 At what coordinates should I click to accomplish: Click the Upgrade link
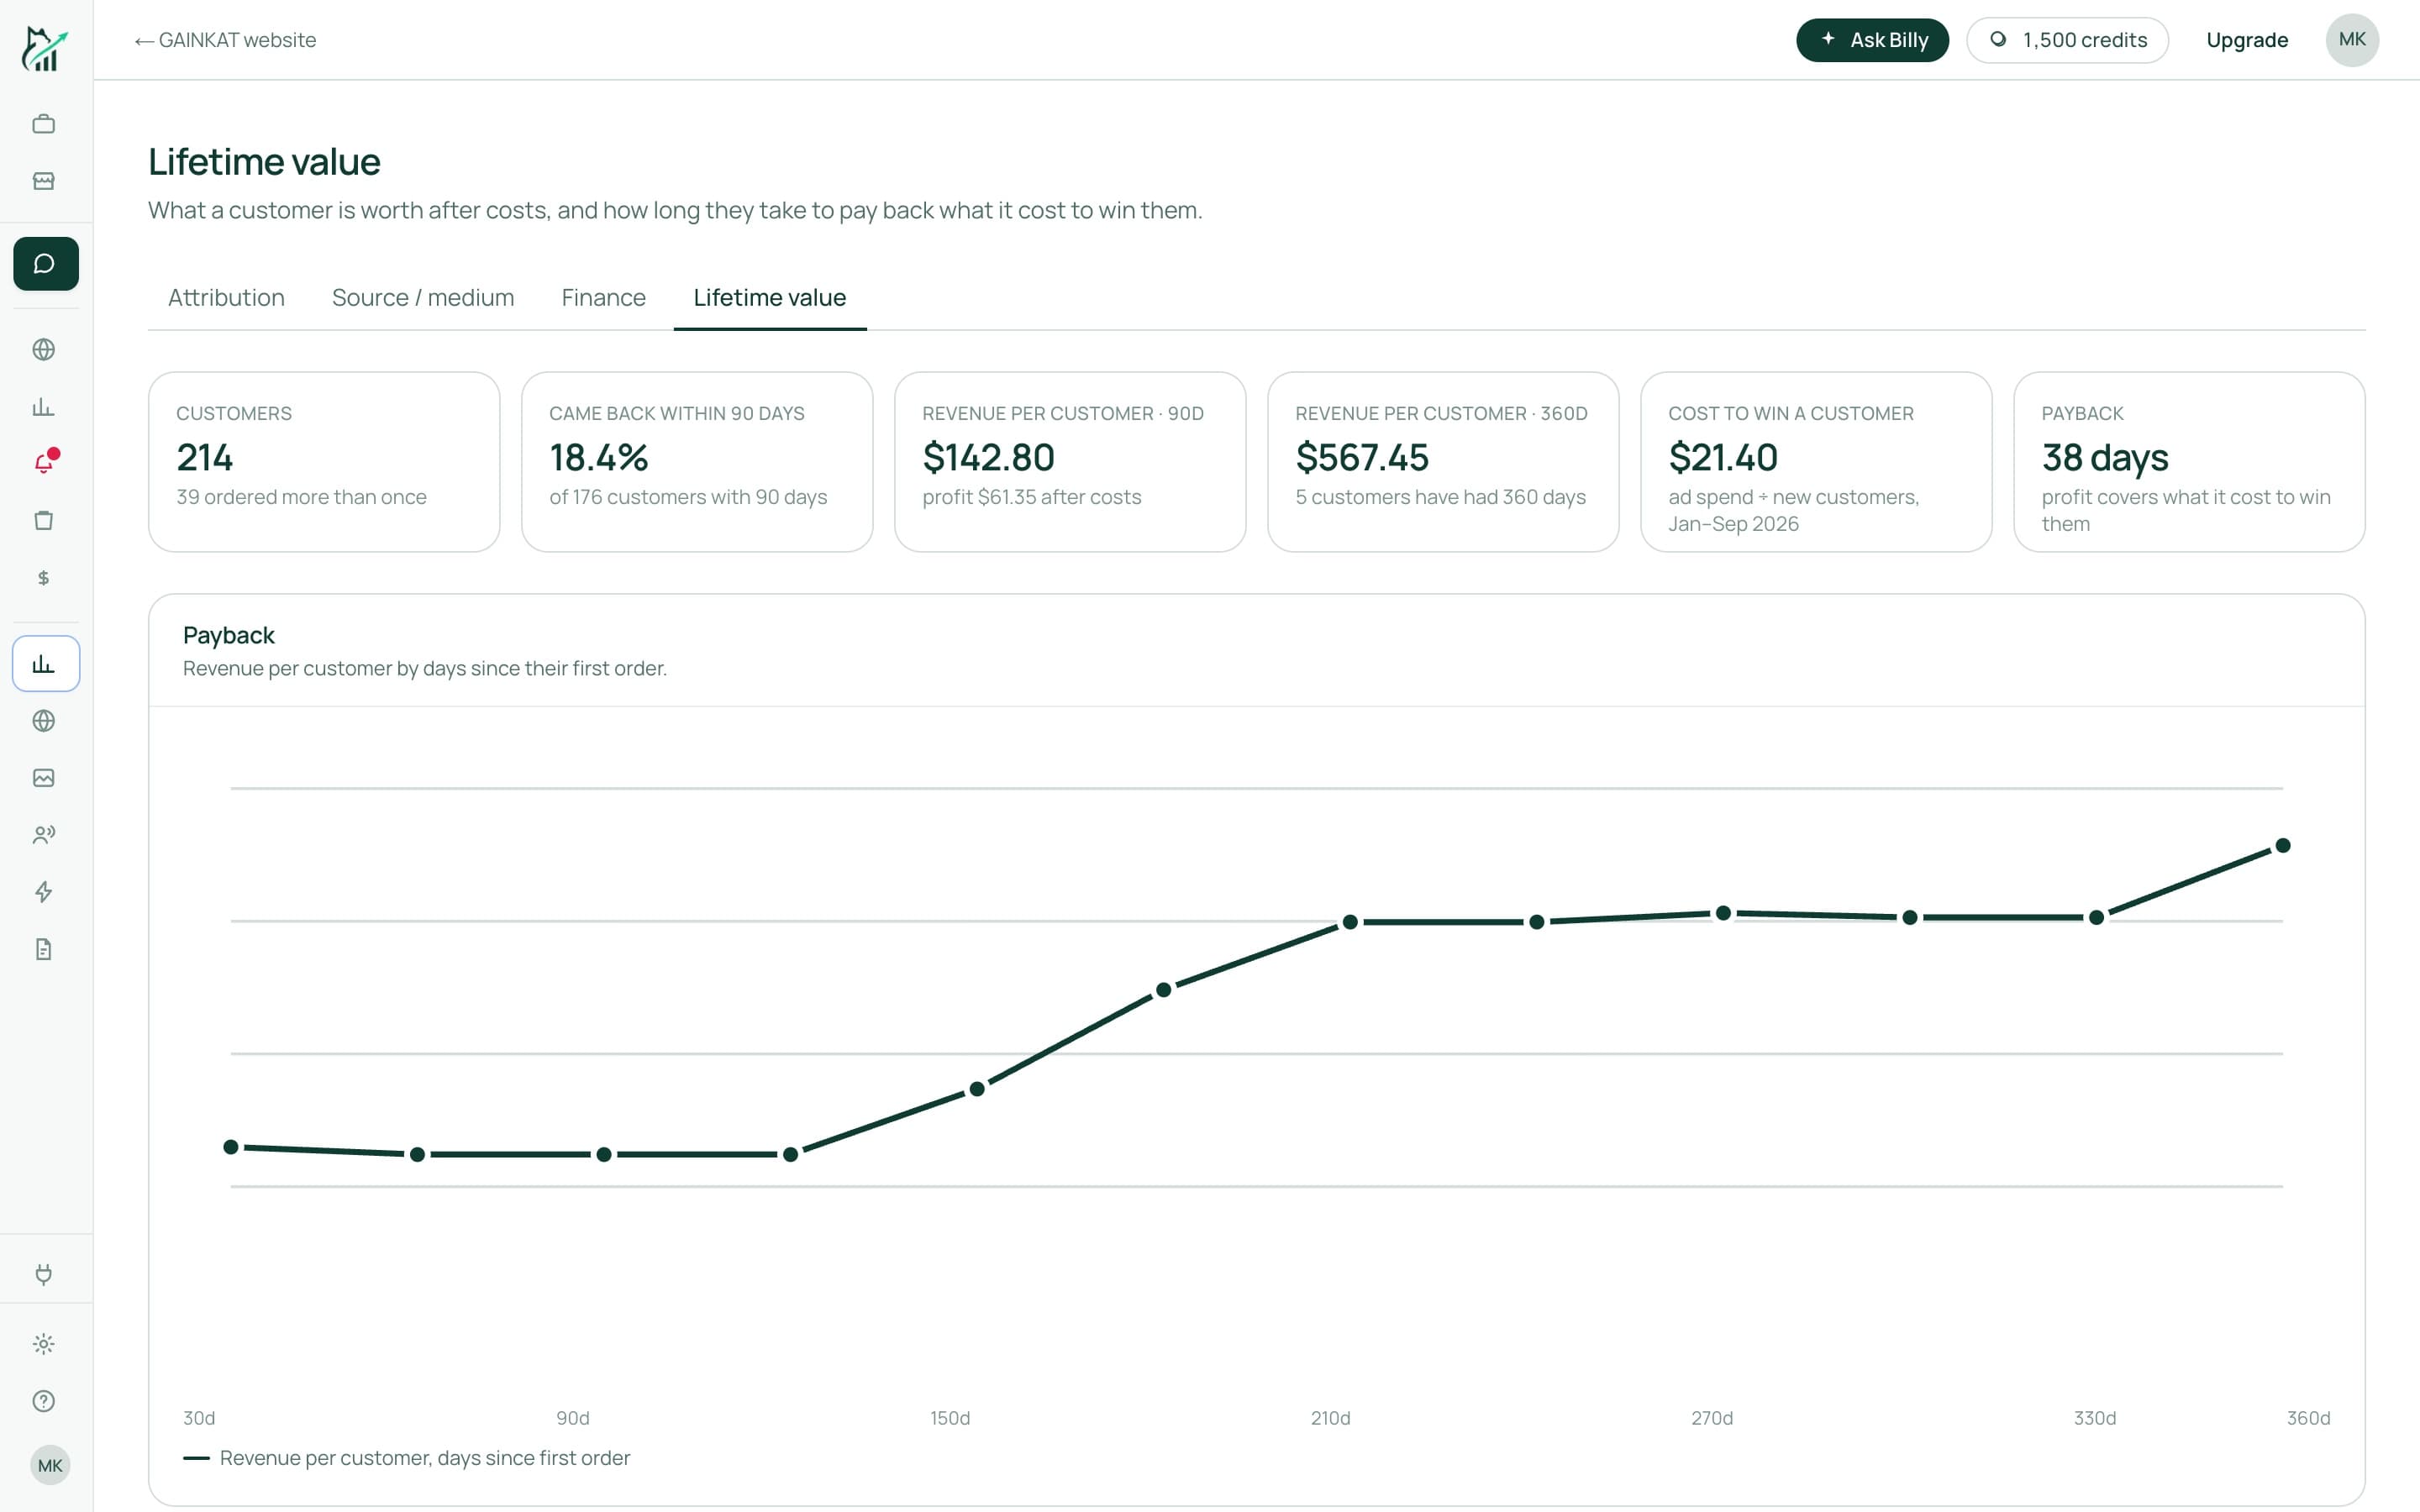point(2246,40)
